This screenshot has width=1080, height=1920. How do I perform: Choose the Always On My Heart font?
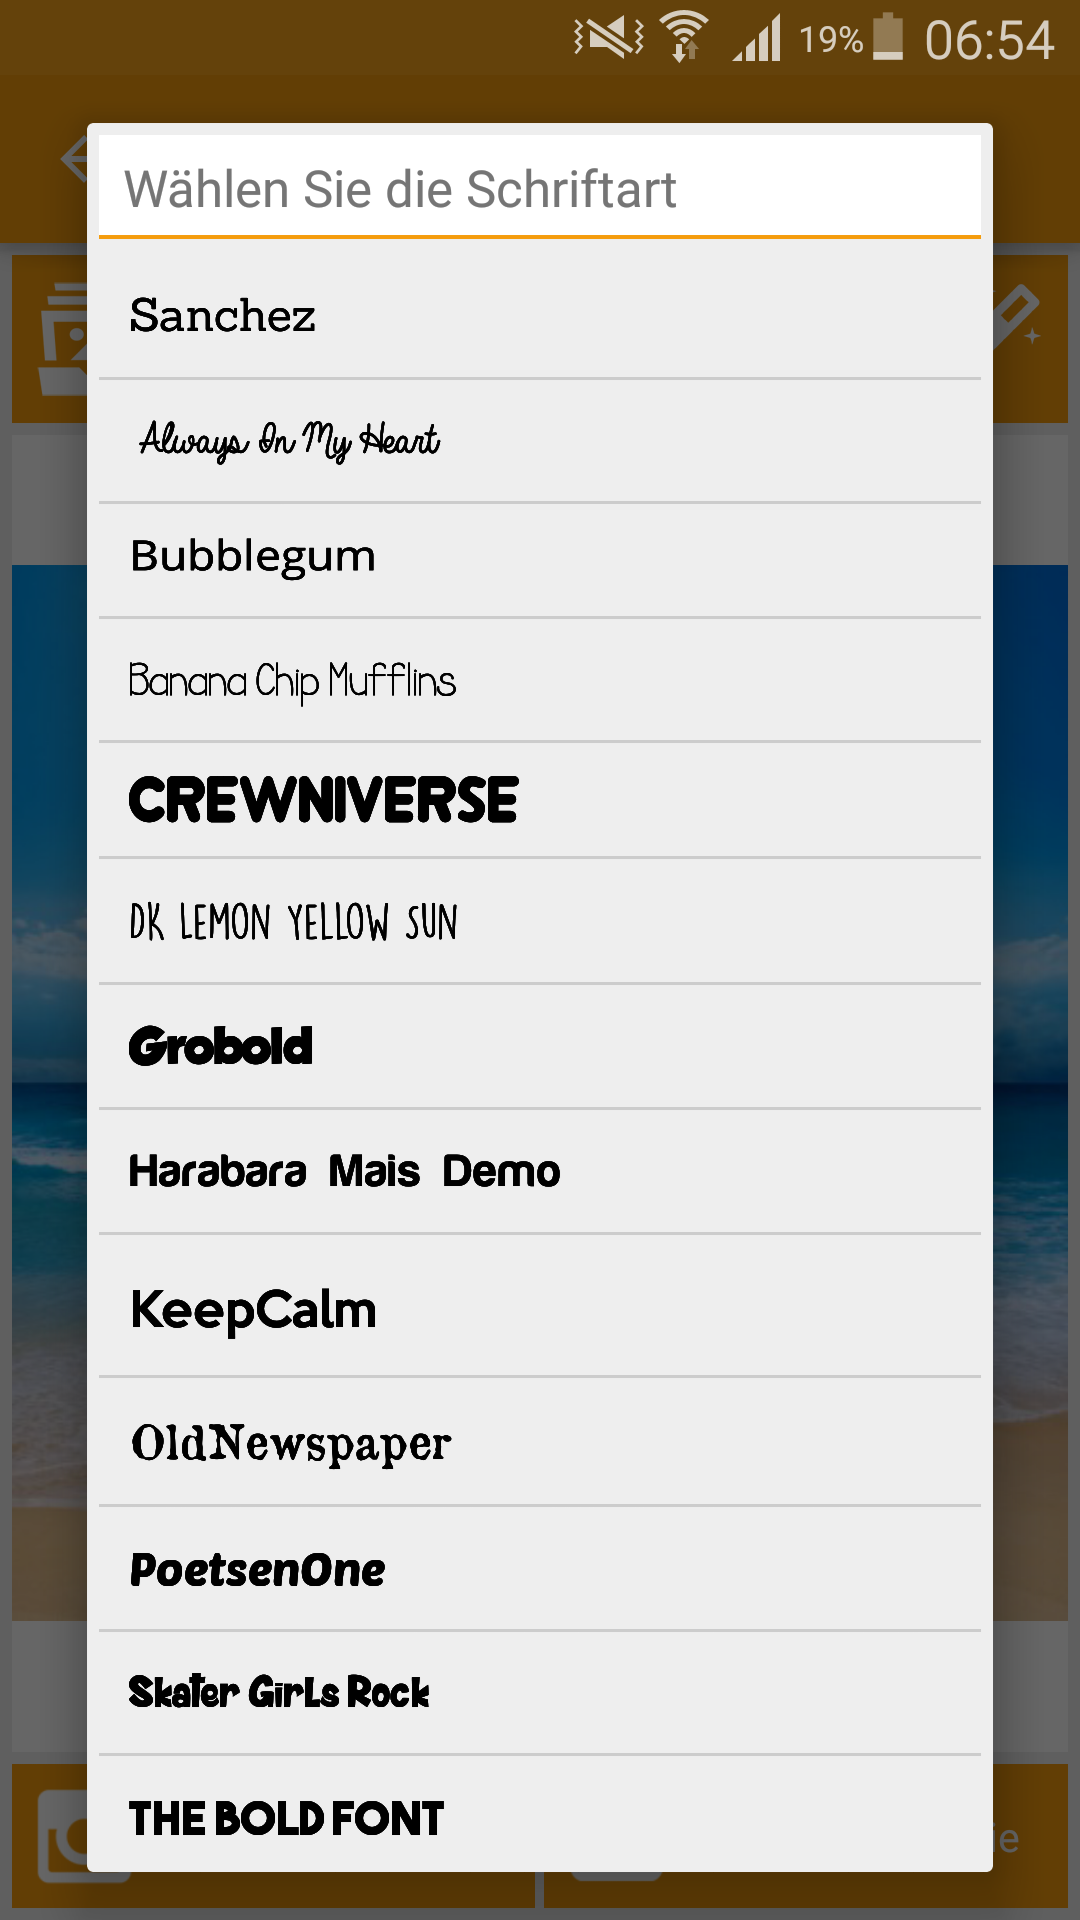[x=540, y=441]
